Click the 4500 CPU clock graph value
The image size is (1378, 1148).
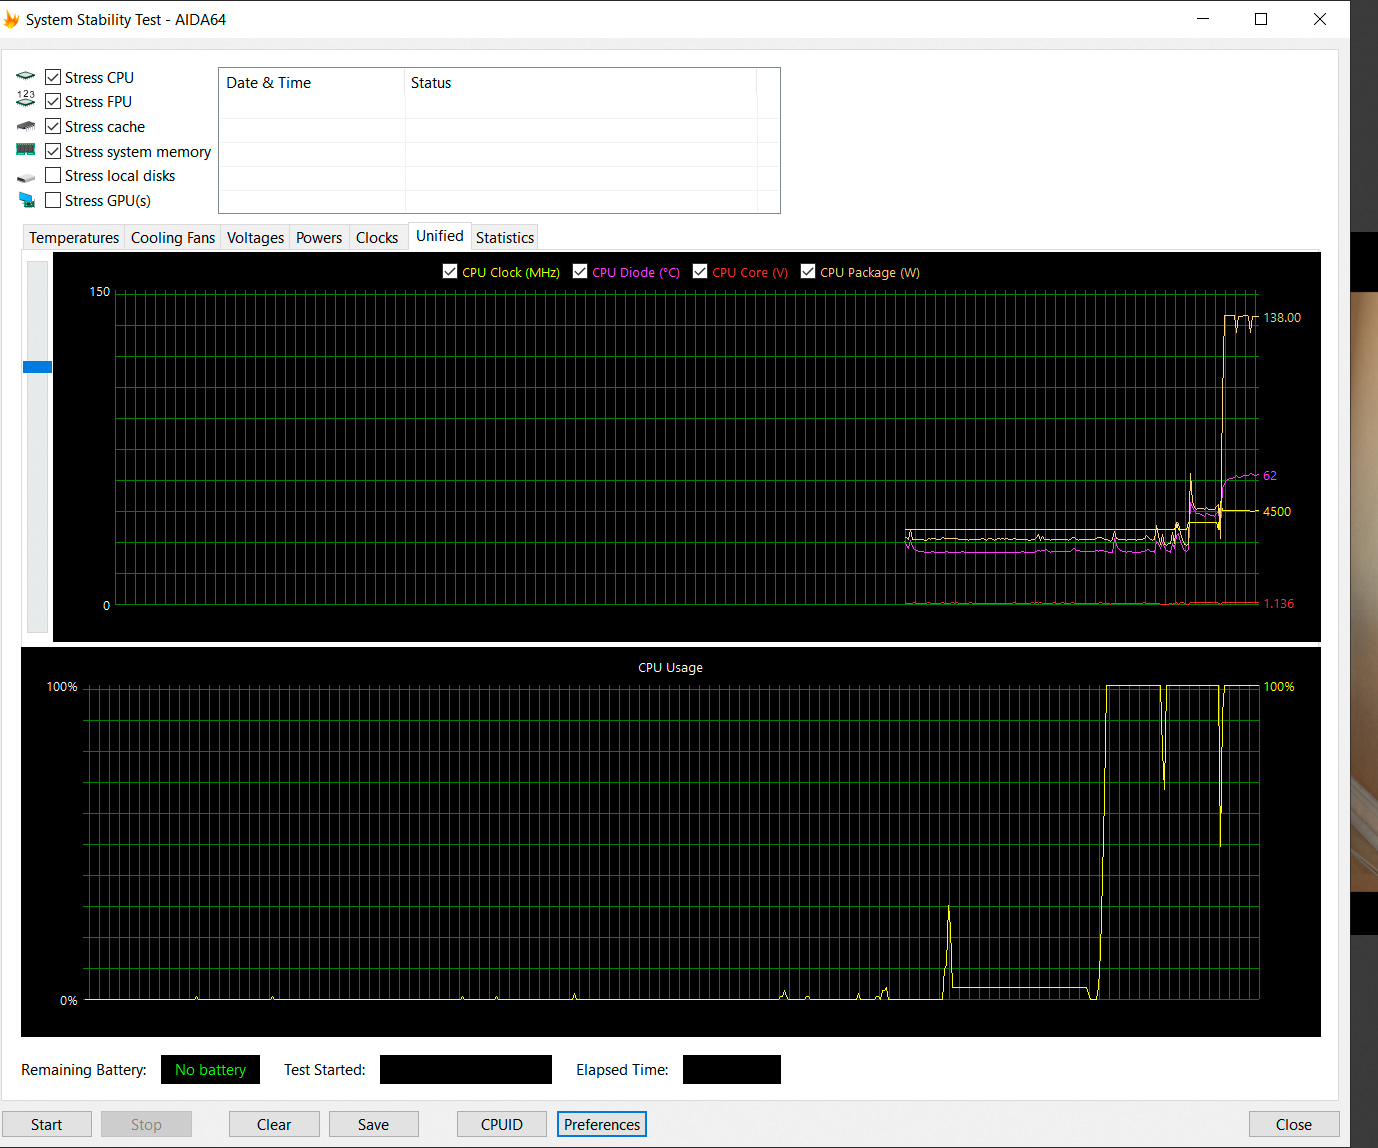[1277, 511]
